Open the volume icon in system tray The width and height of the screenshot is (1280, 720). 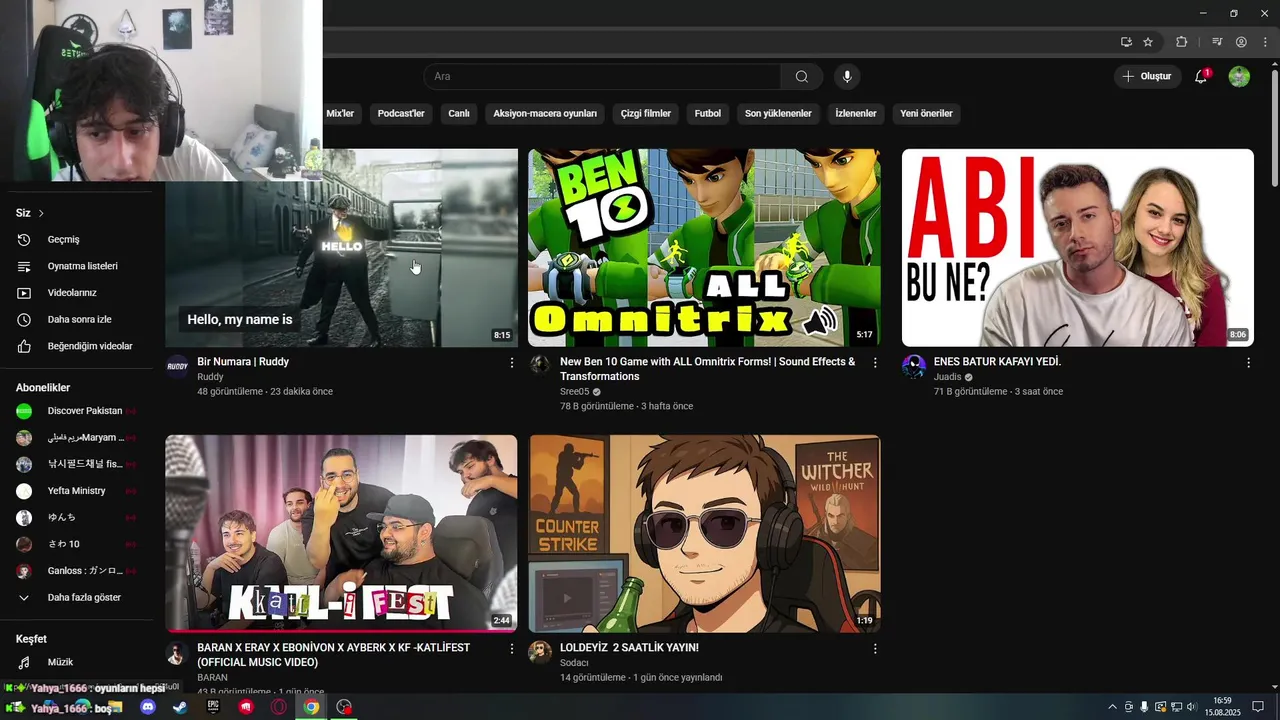tap(1192, 707)
